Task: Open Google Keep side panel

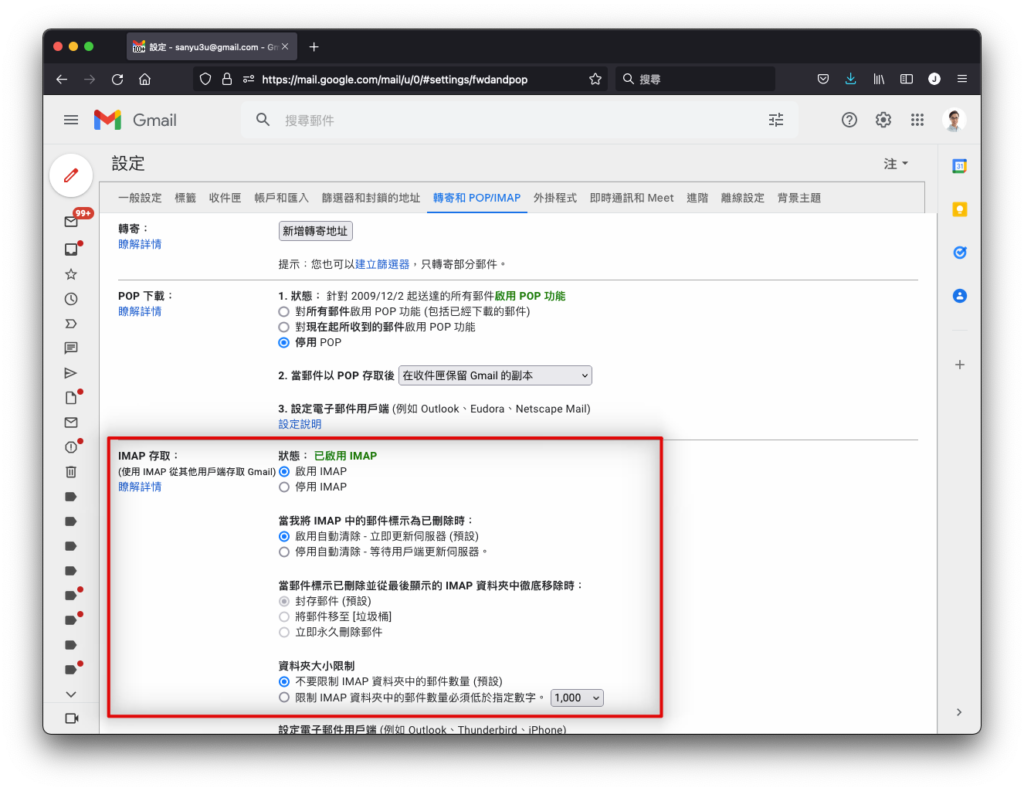Action: (x=959, y=210)
